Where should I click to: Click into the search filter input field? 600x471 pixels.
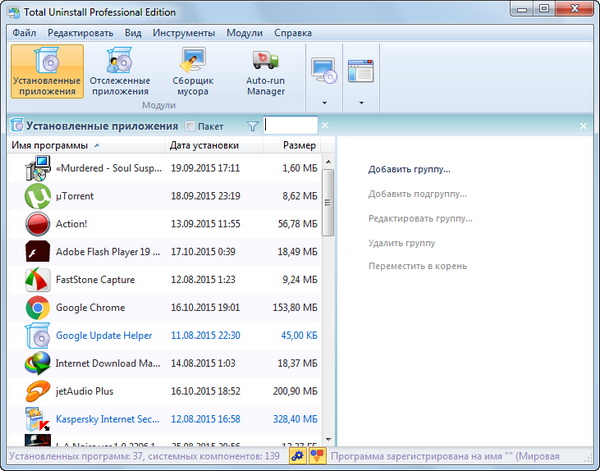tap(291, 126)
